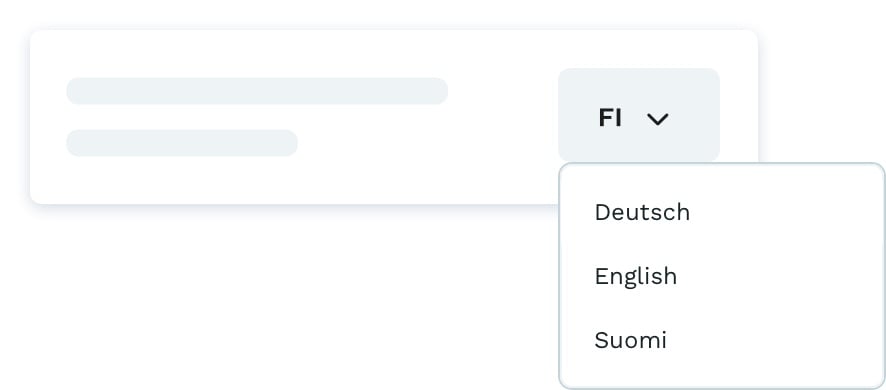The image size is (886, 390).
Task: Click the bold FI language code label
Action: [610, 118]
